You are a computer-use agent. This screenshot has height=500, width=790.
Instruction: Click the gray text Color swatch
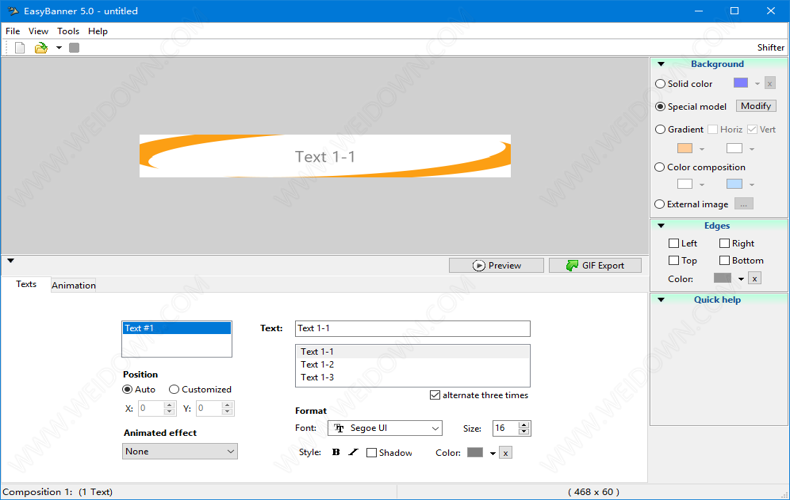[x=475, y=453]
